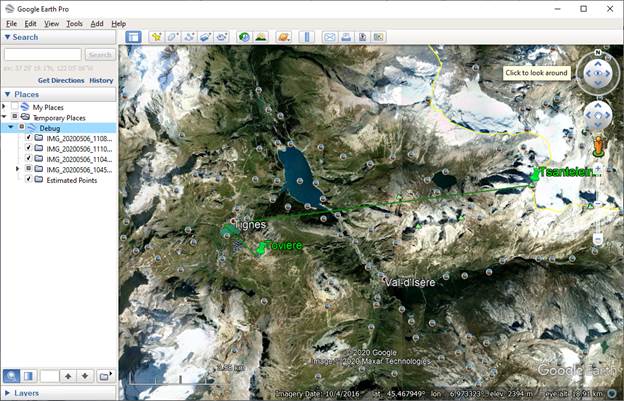Screen dimensions: 624x401
Task: Open the Help menu
Action: [x=119, y=23]
